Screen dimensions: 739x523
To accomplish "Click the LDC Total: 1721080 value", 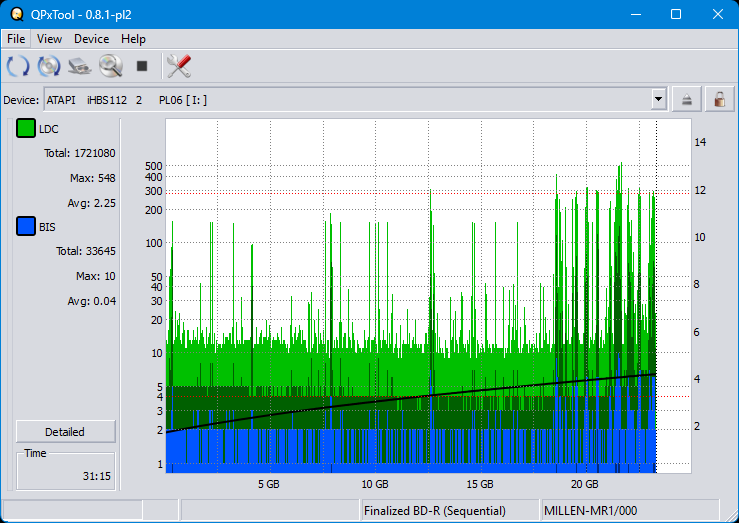I will click(80, 153).
